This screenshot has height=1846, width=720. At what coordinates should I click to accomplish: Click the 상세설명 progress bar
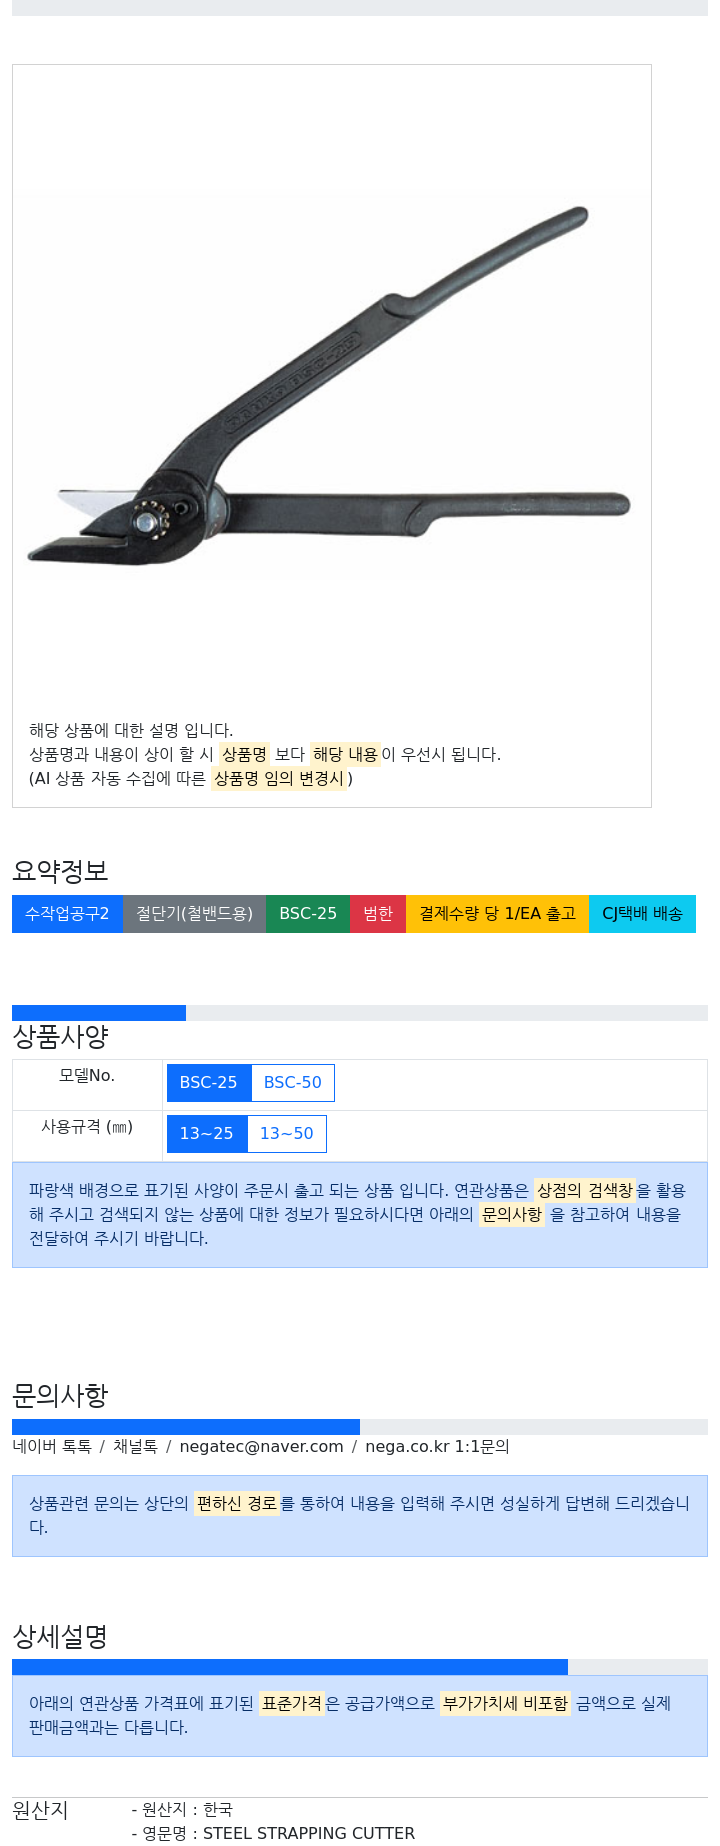(x=360, y=1667)
